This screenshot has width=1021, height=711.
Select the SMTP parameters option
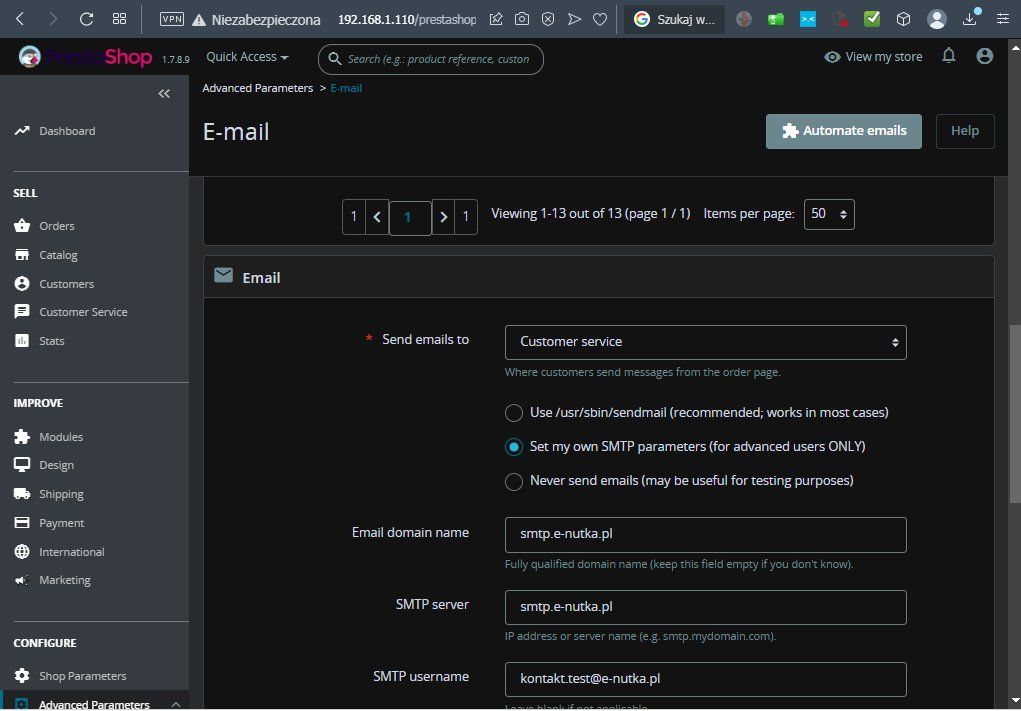pyautogui.click(x=514, y=447)
